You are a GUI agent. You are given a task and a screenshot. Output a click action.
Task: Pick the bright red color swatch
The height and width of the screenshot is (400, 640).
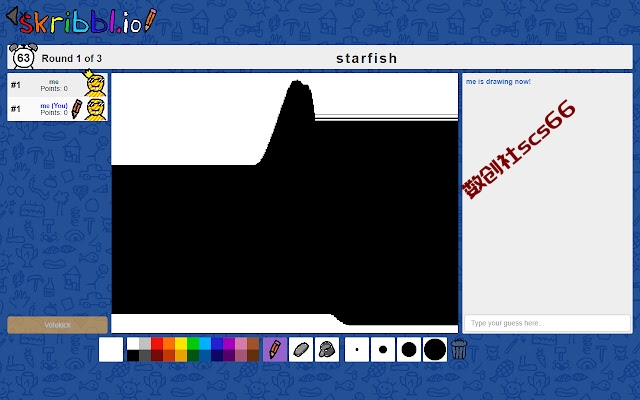point(157,343)
